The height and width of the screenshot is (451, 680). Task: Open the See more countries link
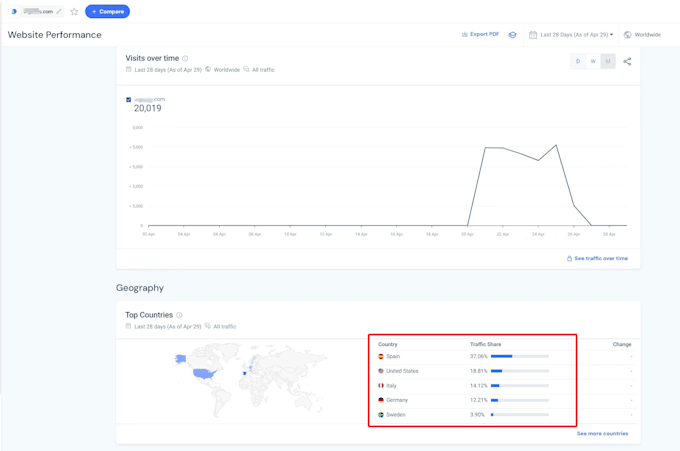(602, 434)
